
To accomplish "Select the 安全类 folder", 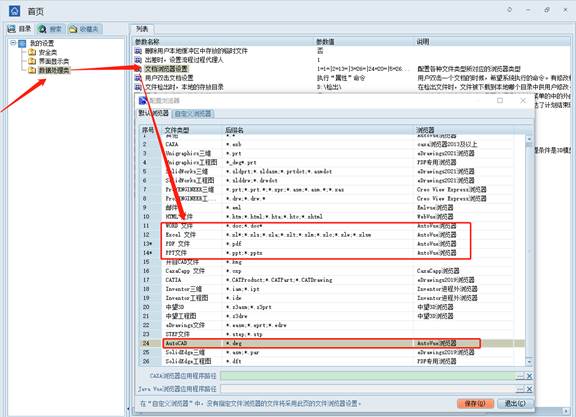I will (48, 52).
